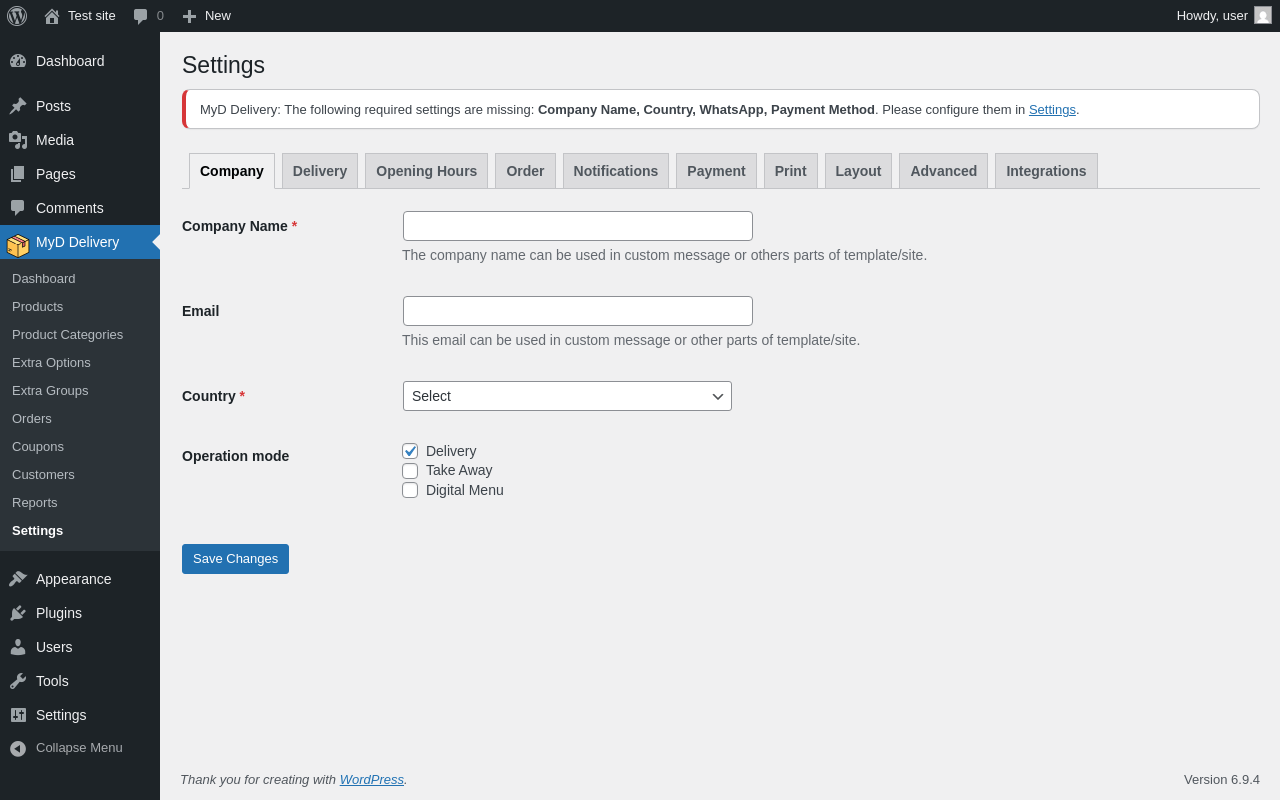Open the Country select dropdown
This screenshot has height=800, width=1280.
coord(567,396)
